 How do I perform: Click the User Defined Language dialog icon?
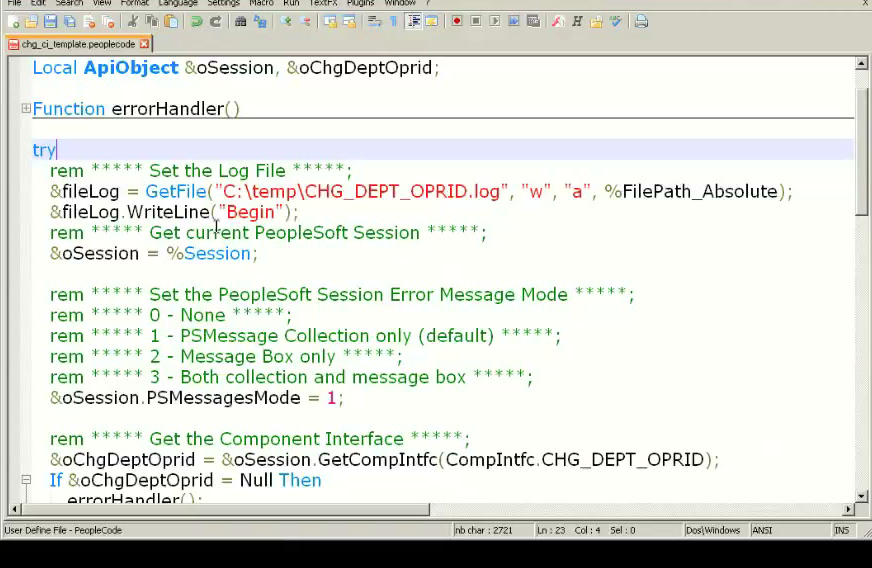432,22
